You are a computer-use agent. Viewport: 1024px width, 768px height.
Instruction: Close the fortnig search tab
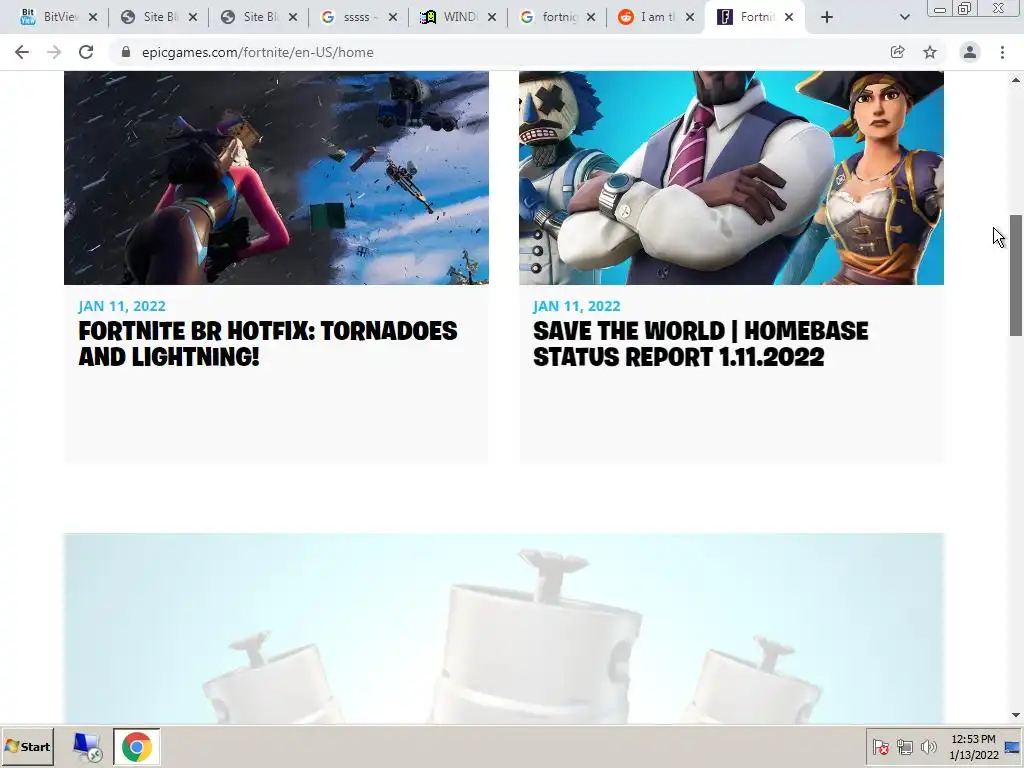591,18
